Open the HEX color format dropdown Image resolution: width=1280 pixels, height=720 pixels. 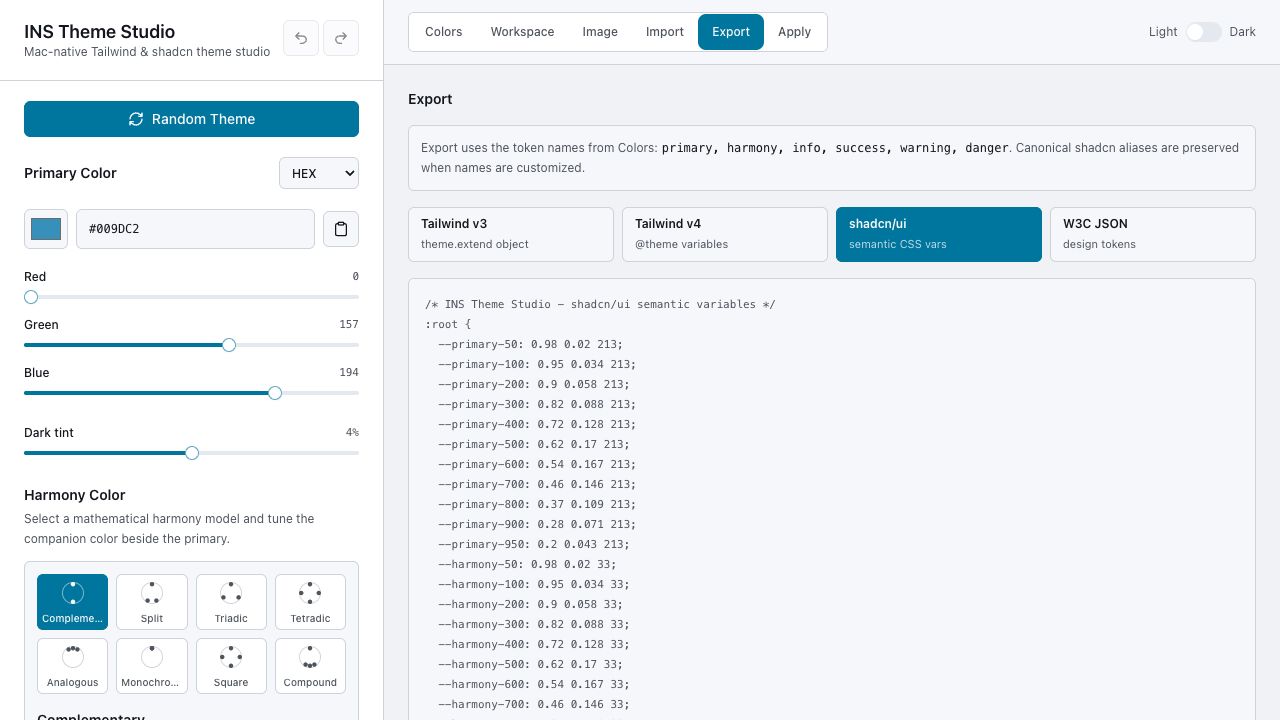point(319,173)
